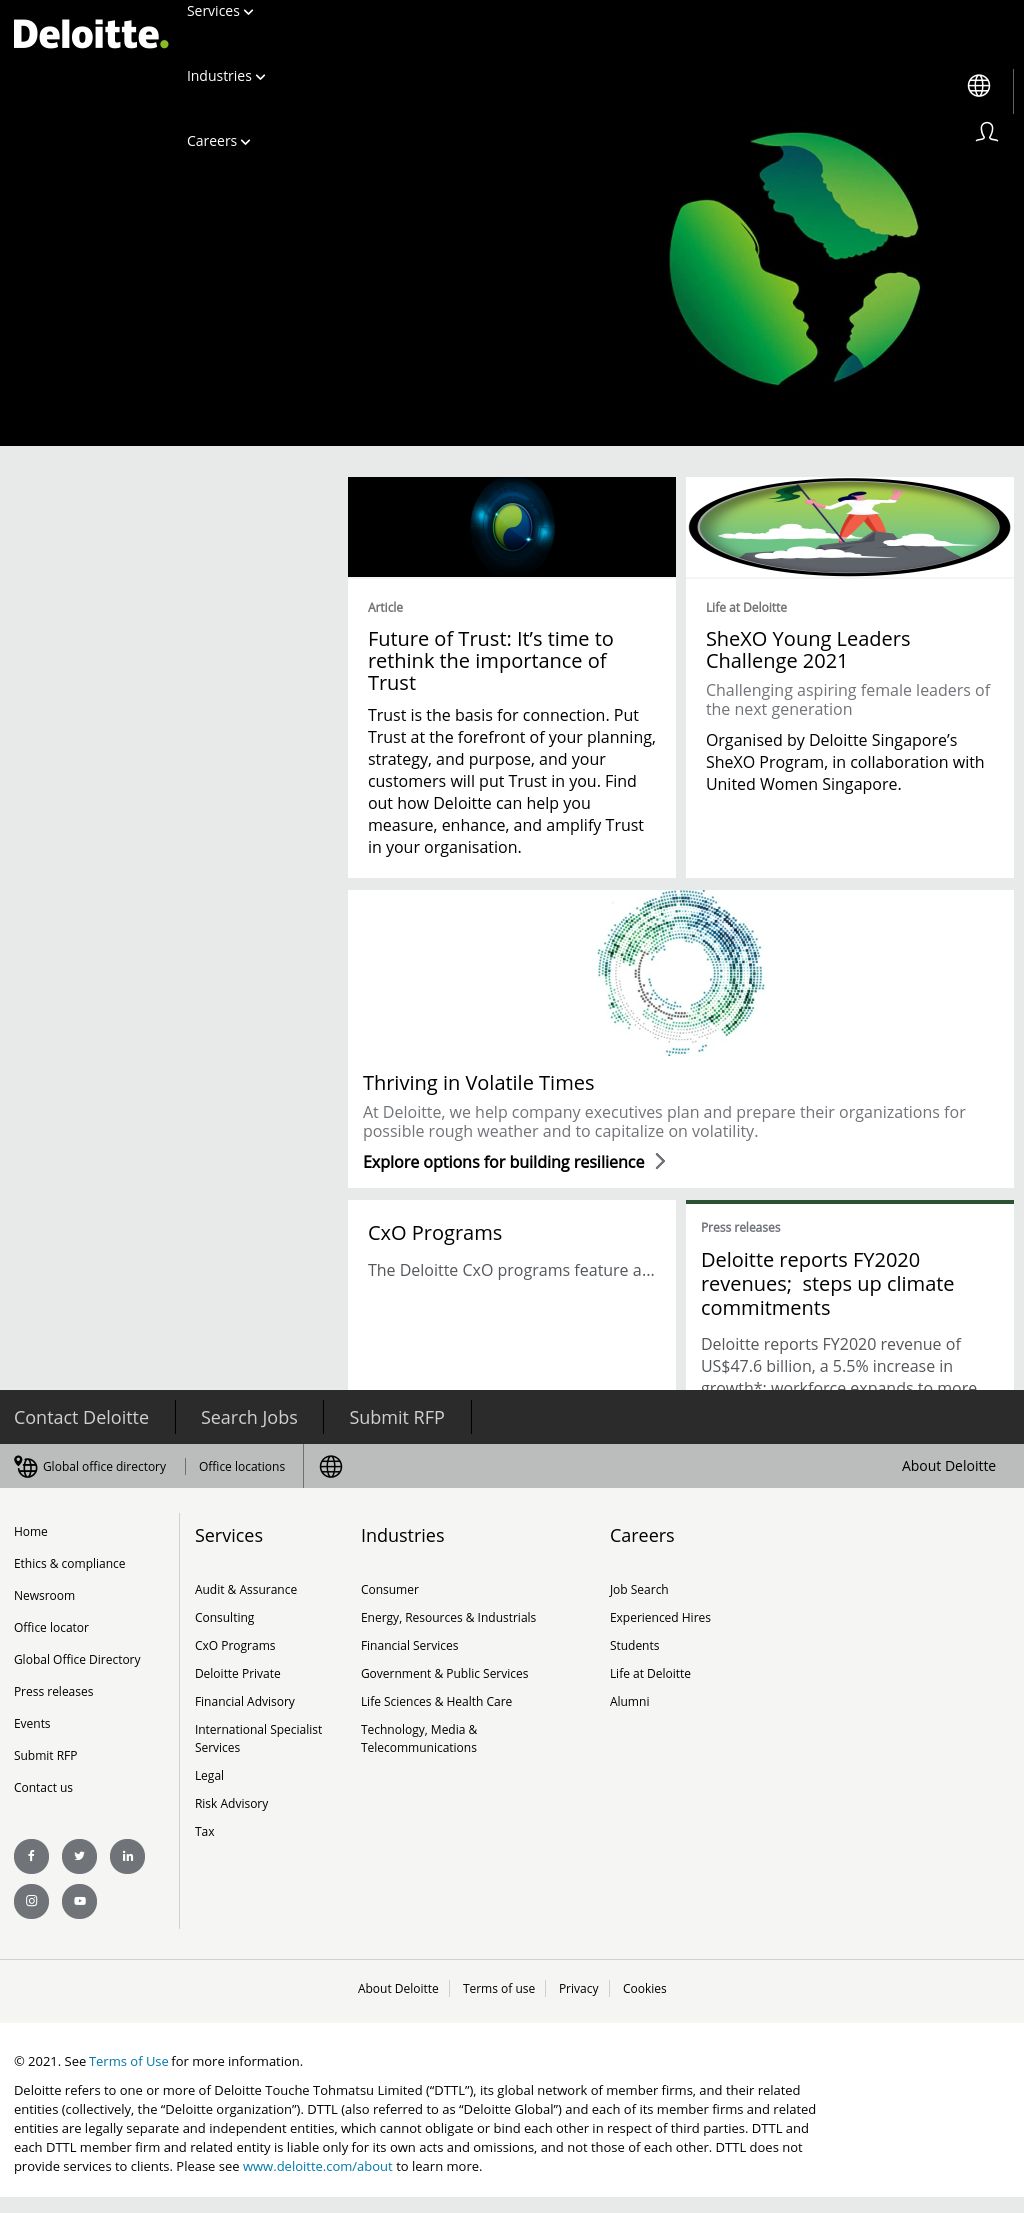Click the Future of Trust article thumbnail

point(512,527)
